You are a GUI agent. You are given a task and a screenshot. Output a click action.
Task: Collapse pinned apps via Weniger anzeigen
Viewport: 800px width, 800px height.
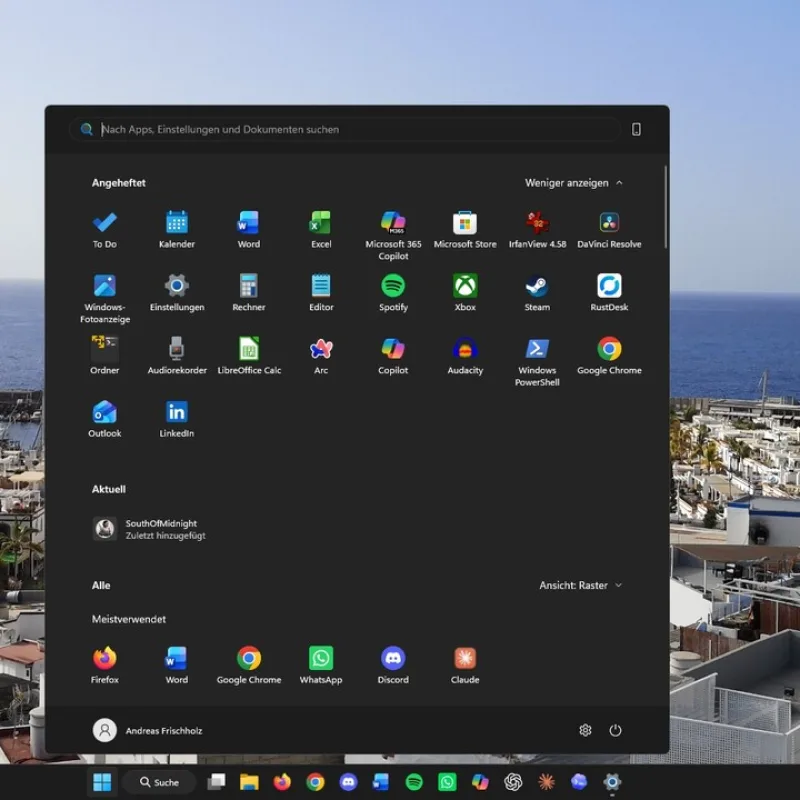(x=574, y=183)
